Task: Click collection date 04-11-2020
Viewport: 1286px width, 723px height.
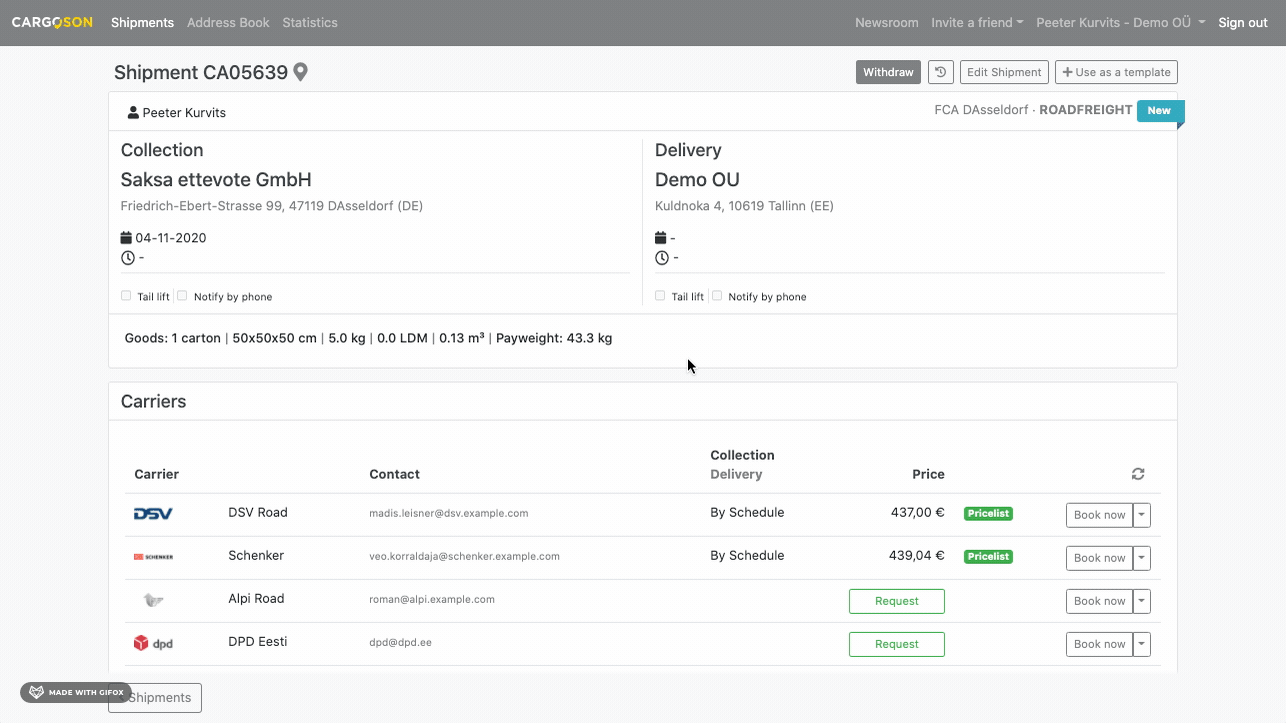Action: tap(171, 238)
